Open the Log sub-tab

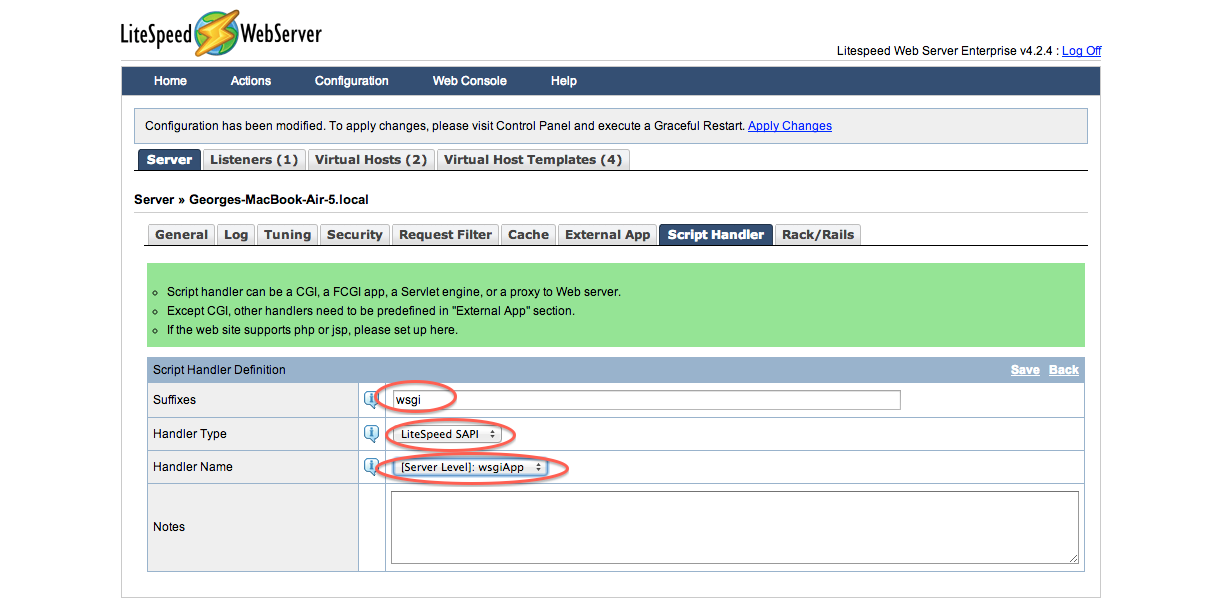[x=236, y=235]
